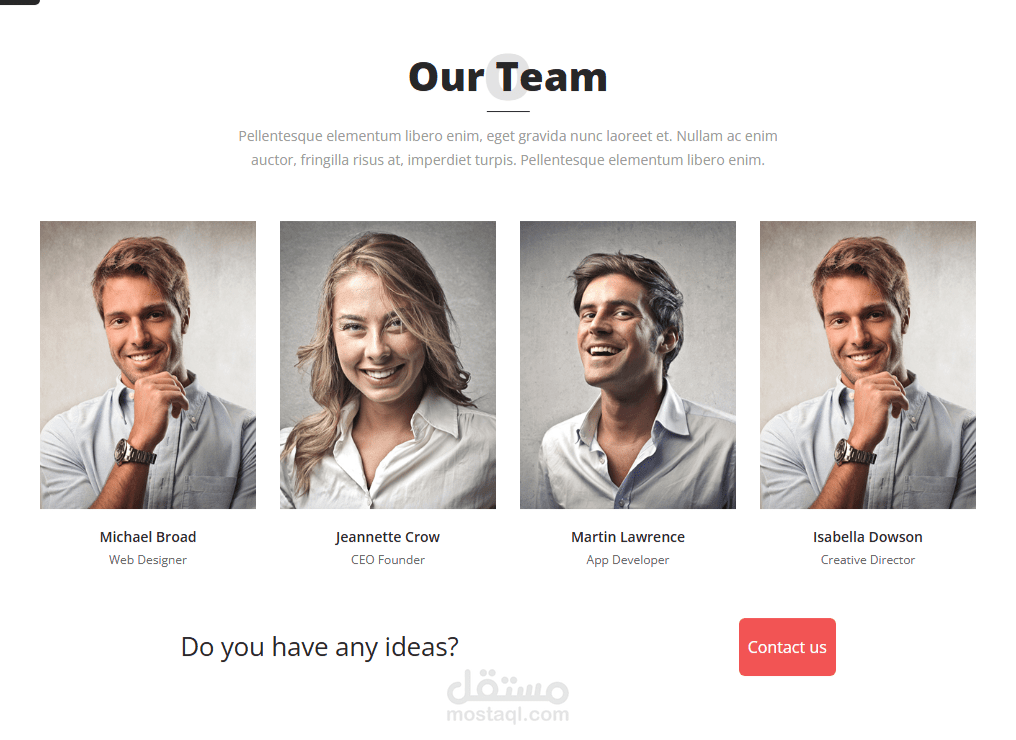Open Isabella Dowson's team photo

(868, 365)
